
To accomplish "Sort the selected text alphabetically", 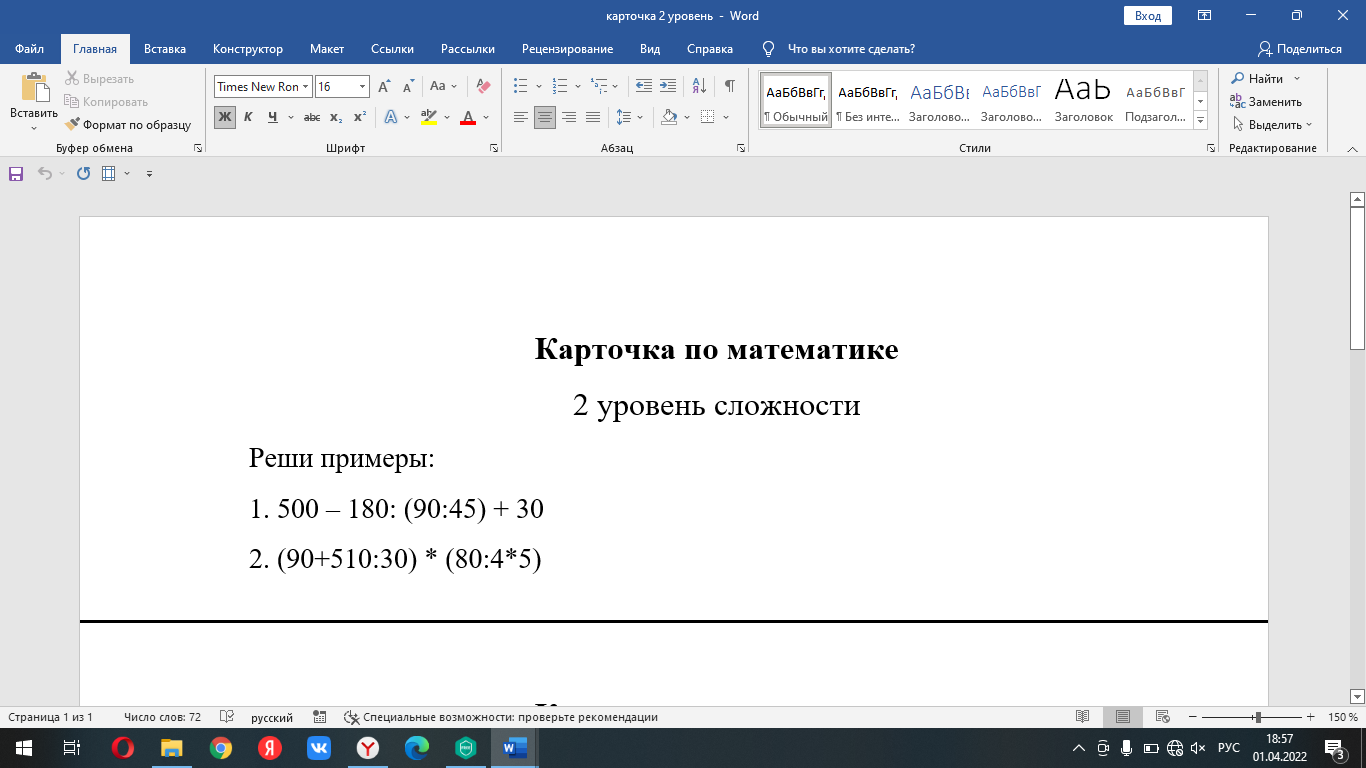I will pos(699,86).
